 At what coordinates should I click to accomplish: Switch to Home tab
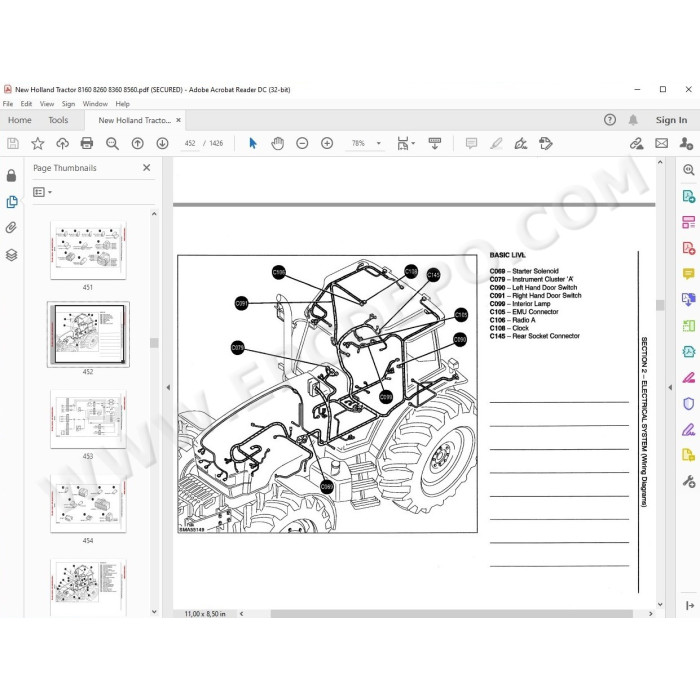pyautogui.click(x=20, y=120)
